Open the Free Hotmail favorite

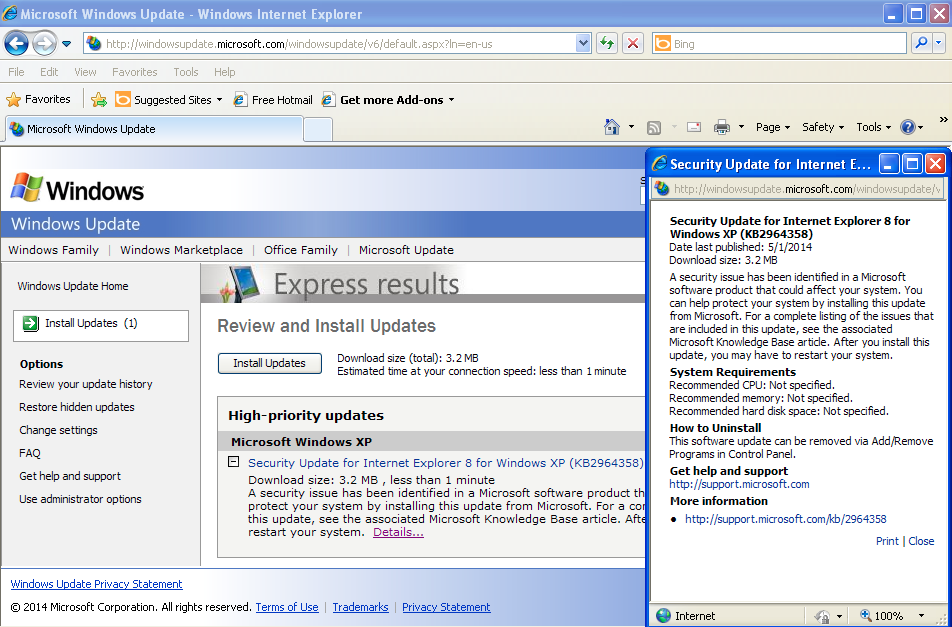[273, 100]
